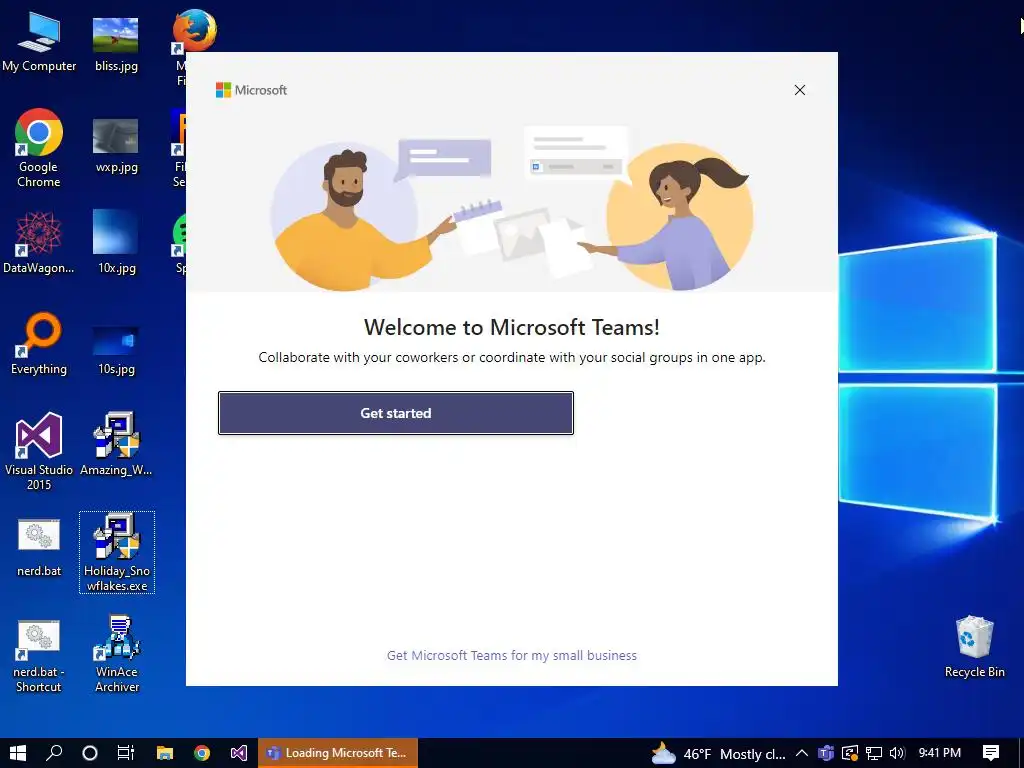Select 10x.jpg desktop file
The width and height of the screenshot is (1024, 768).
click(116, 242)
